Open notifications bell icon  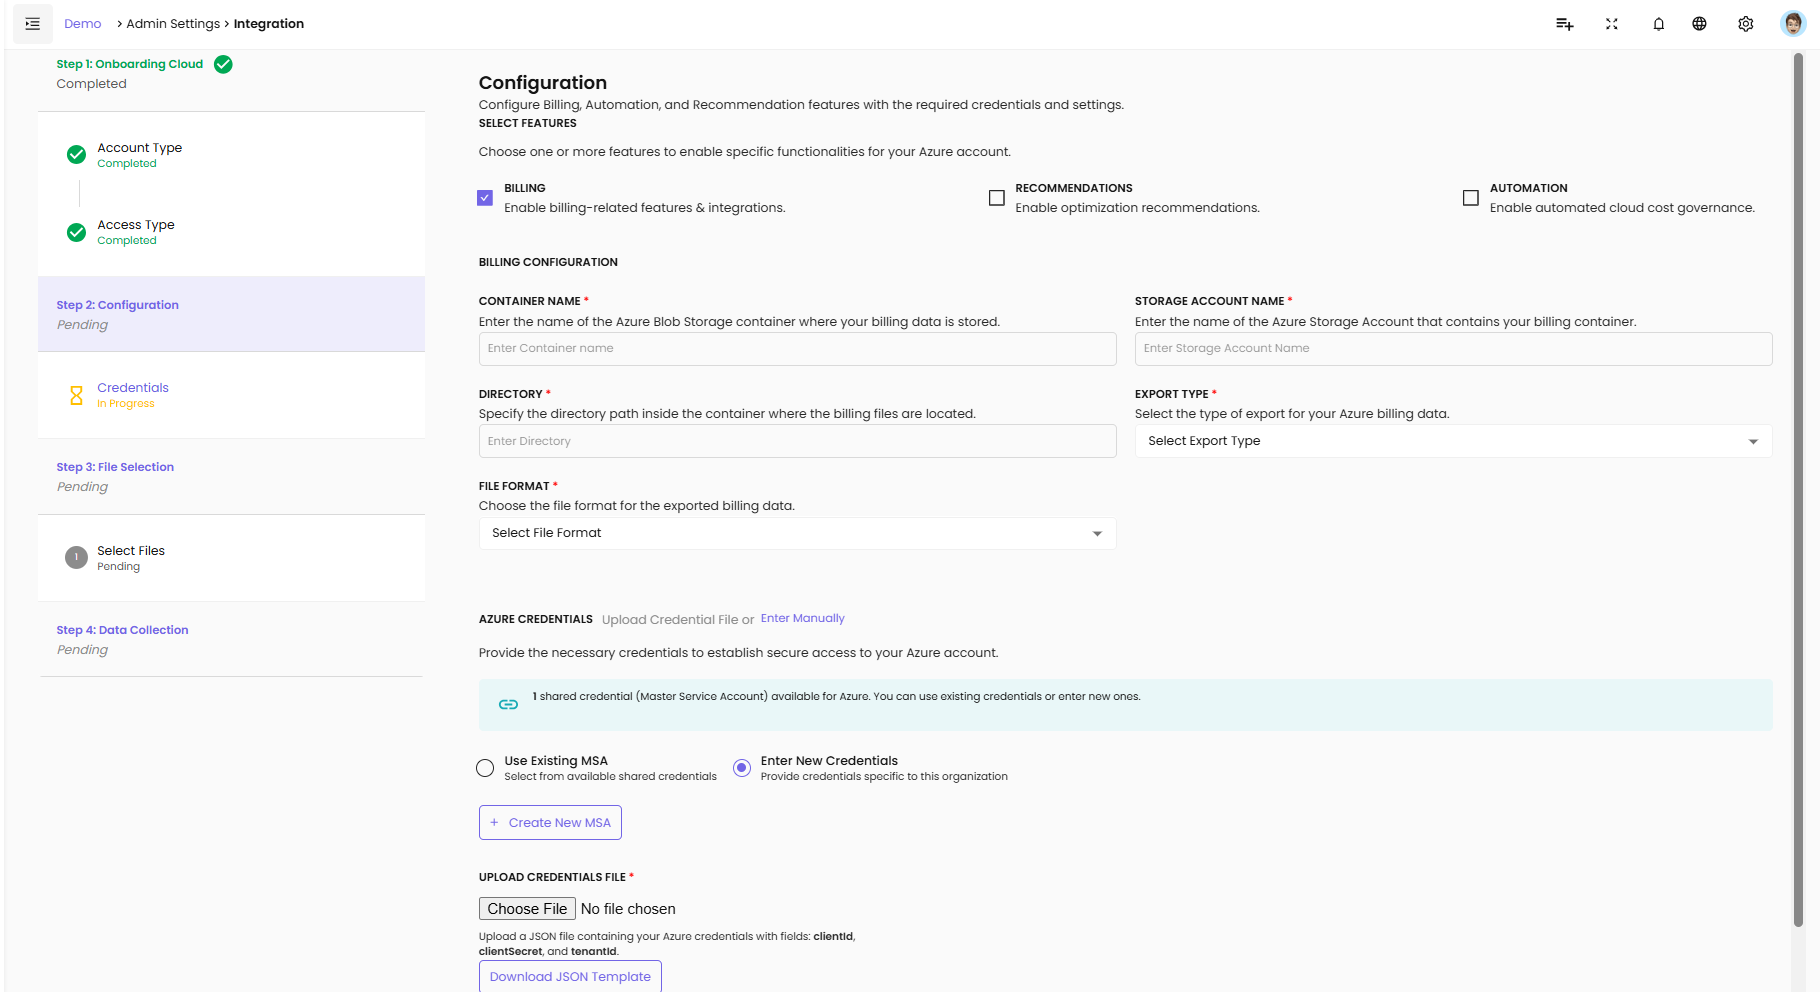click(1658, 24)
